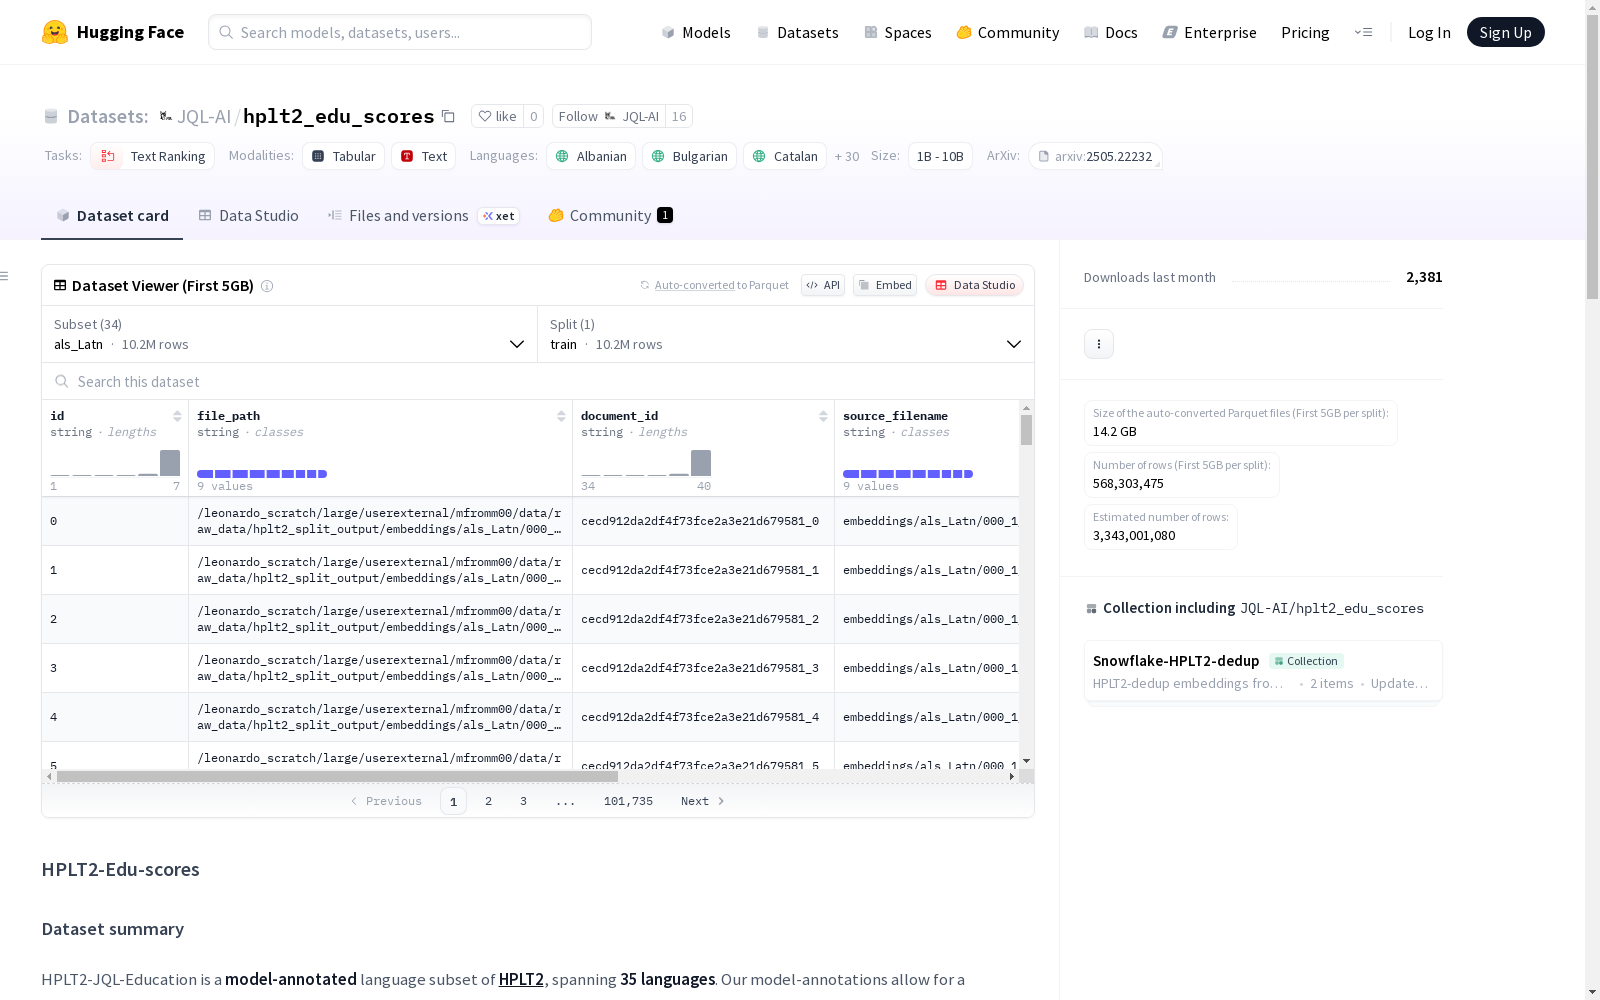
Task: Open the three-dot options menu under downloads
Action: [x=1099, y=344]
